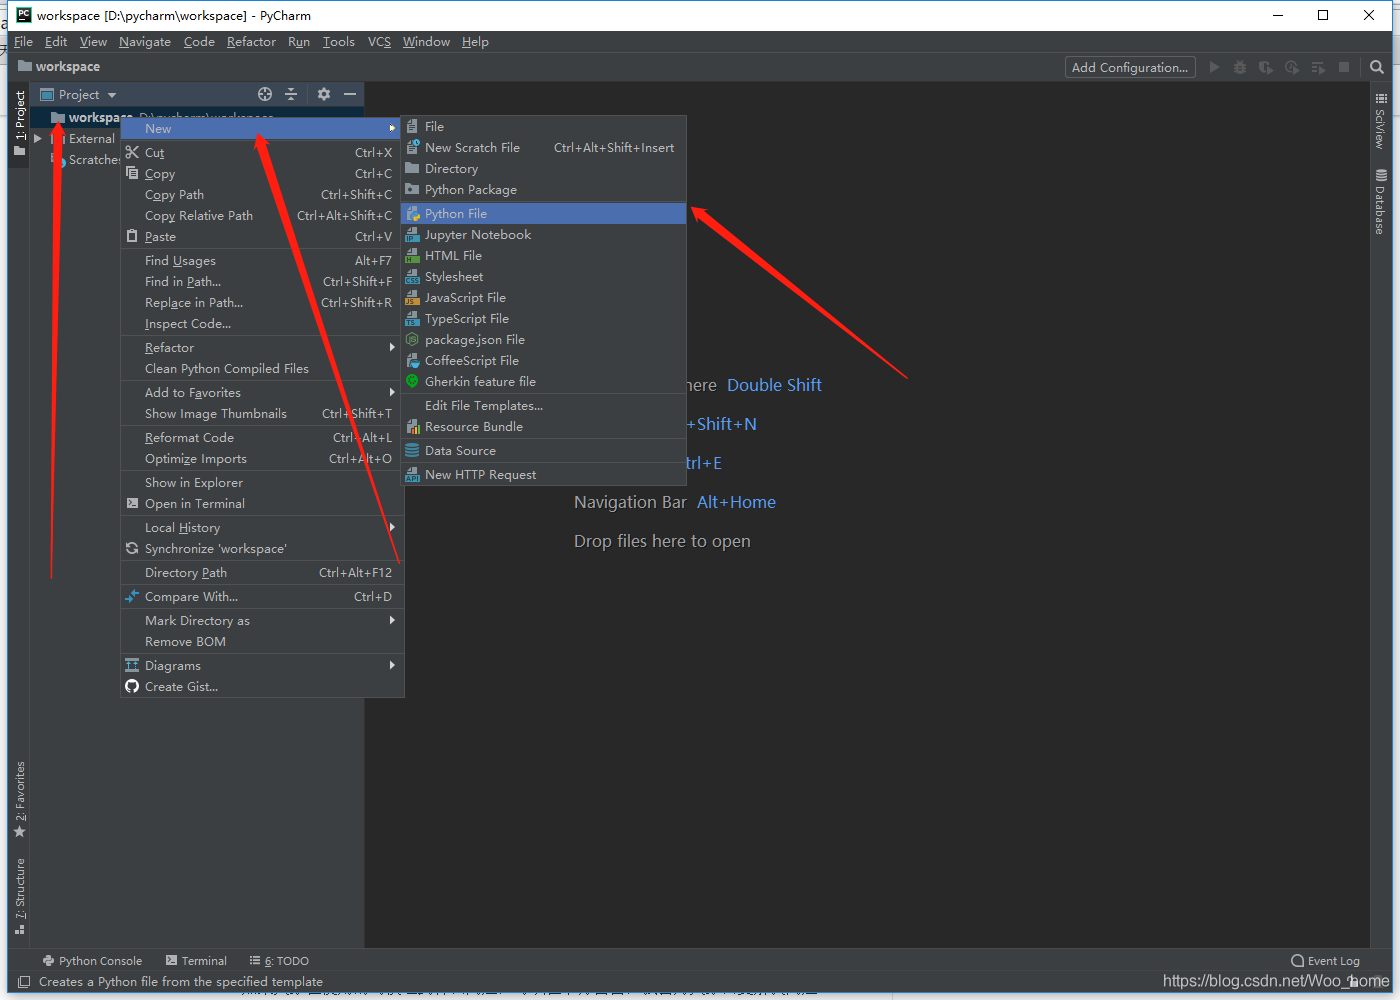This screenshot has width=1400, height=1000.
Task: Click the Copy icon in context menu
Action: click(x=132, y=174)
